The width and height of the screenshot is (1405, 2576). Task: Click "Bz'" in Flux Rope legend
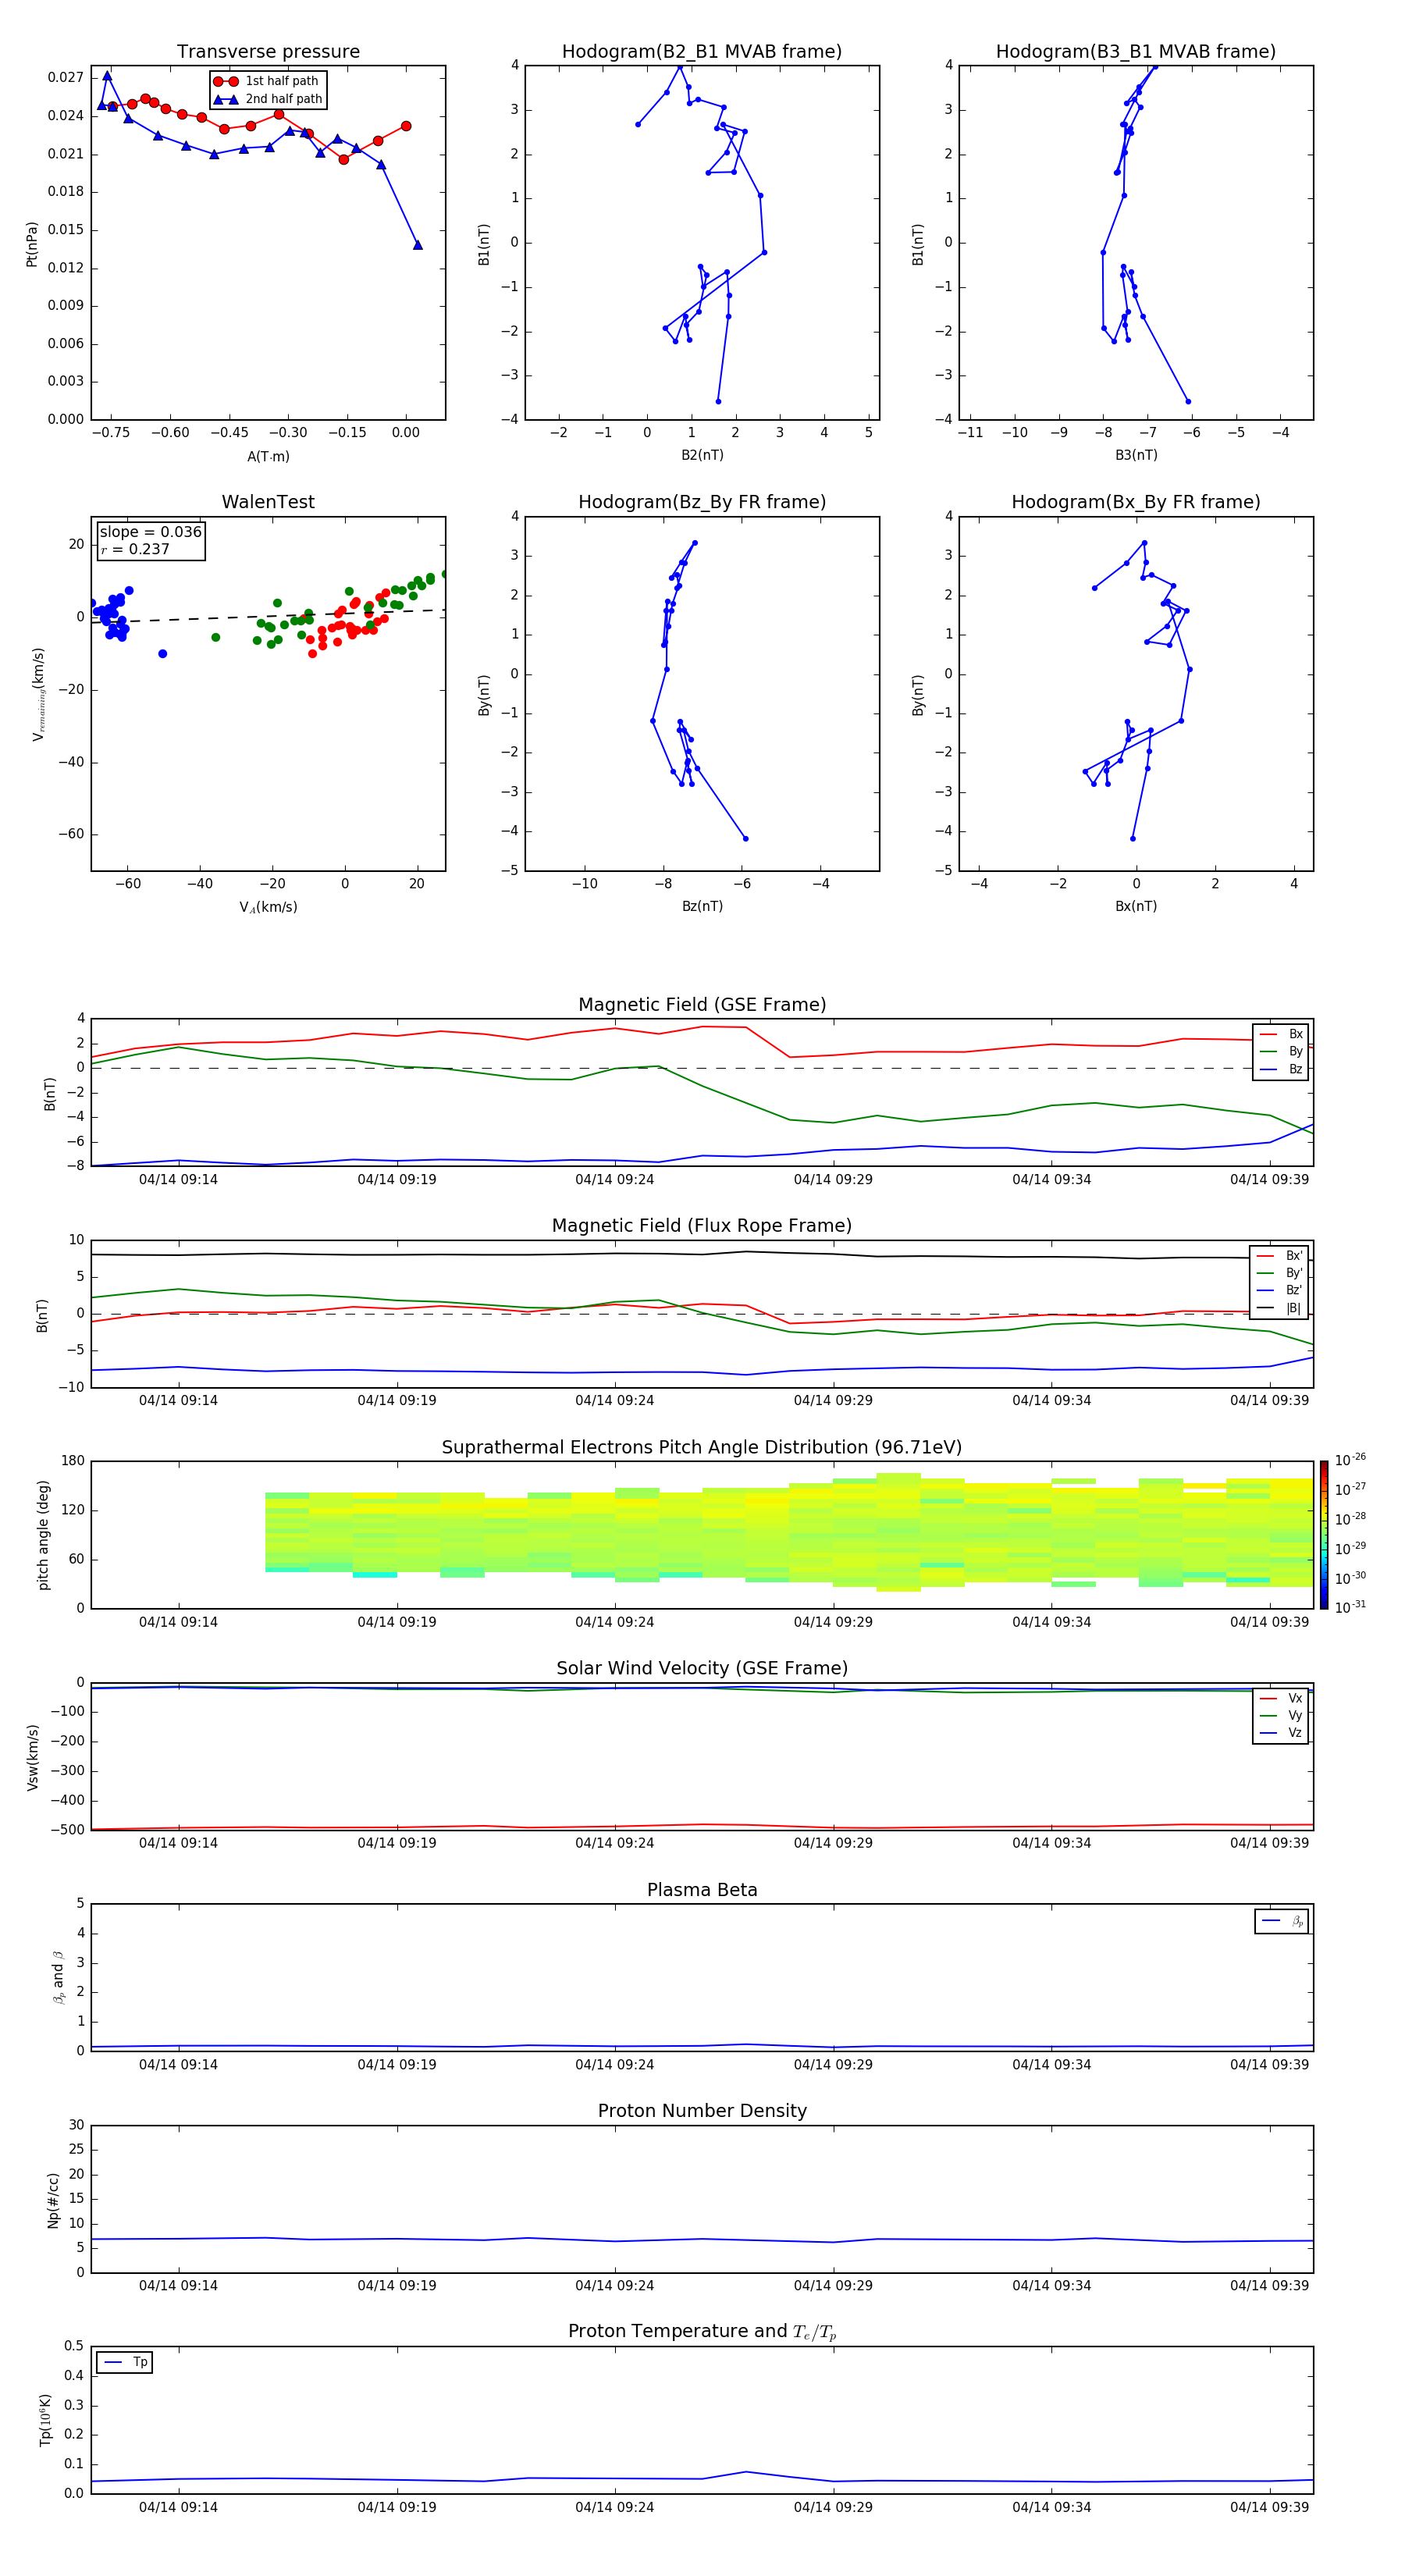[x=1294, y=1290]
